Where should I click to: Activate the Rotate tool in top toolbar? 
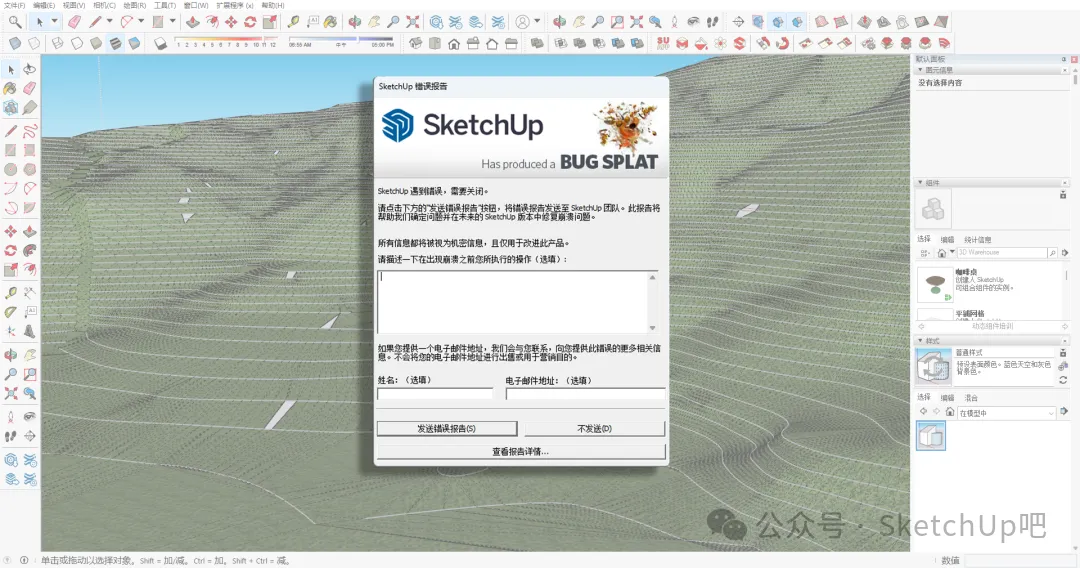tap(250, 21)
